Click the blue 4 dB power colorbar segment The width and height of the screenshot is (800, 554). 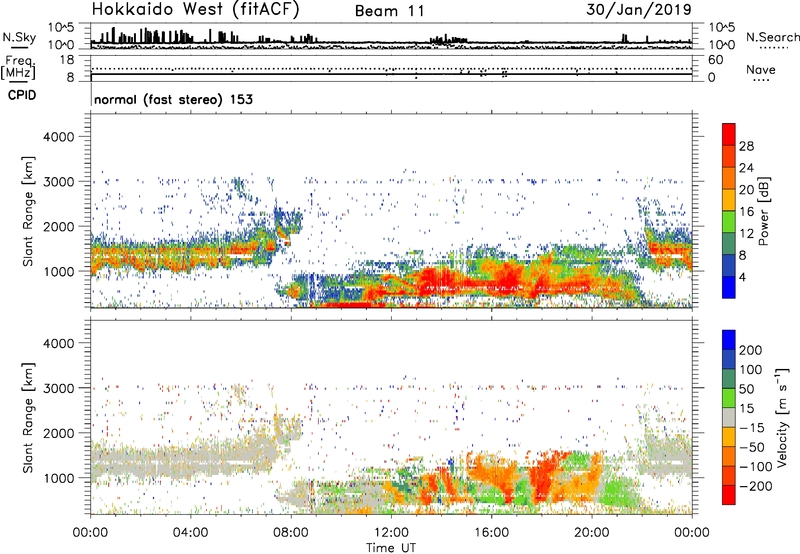[x=729, y=287]
